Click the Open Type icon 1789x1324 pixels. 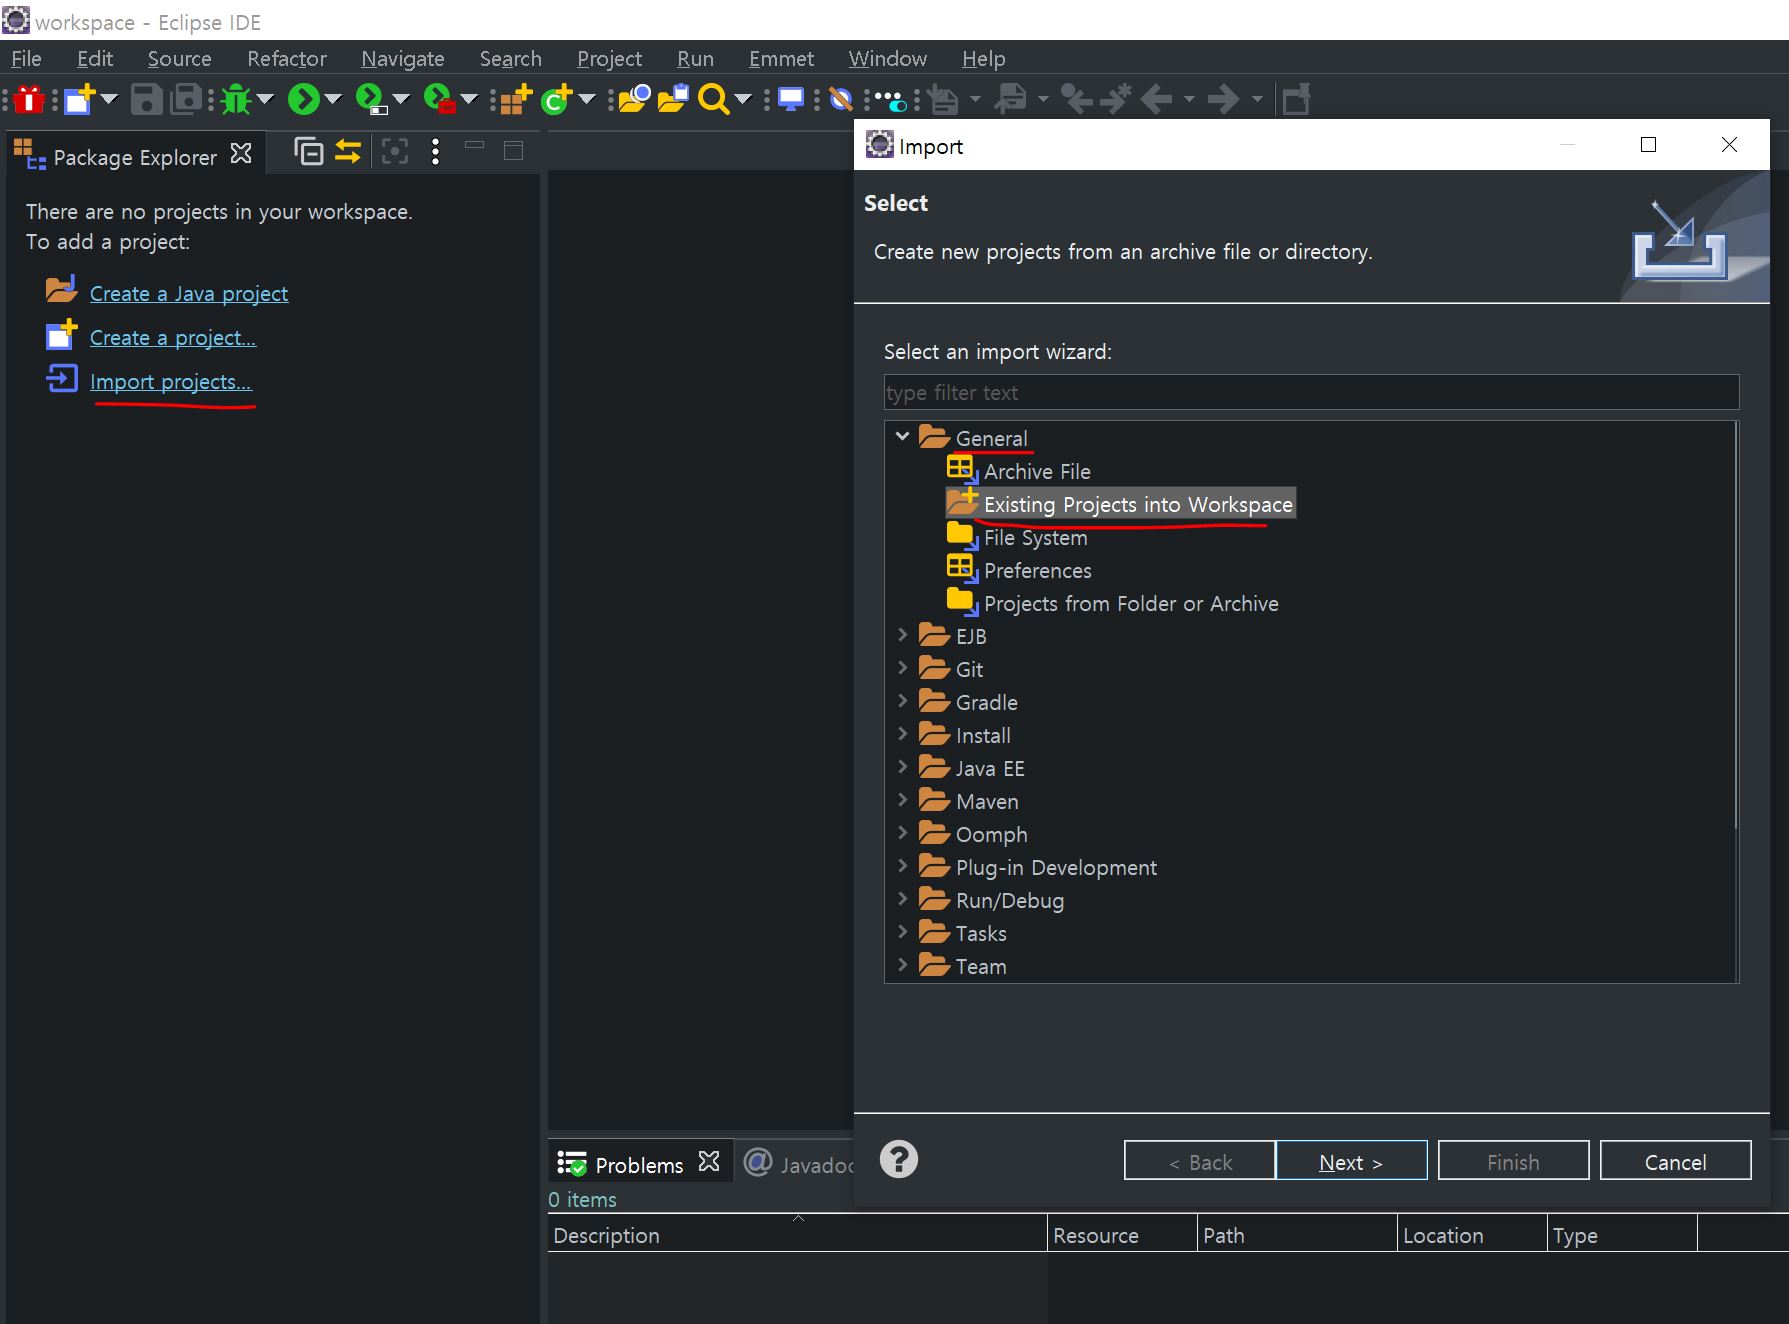[634, 99]
